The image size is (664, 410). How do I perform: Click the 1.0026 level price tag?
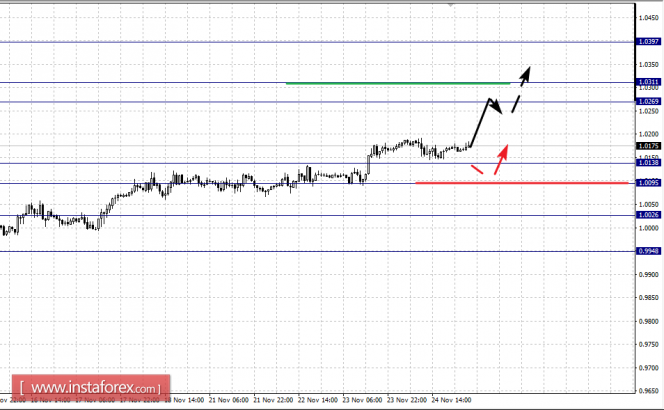point(648,215)
